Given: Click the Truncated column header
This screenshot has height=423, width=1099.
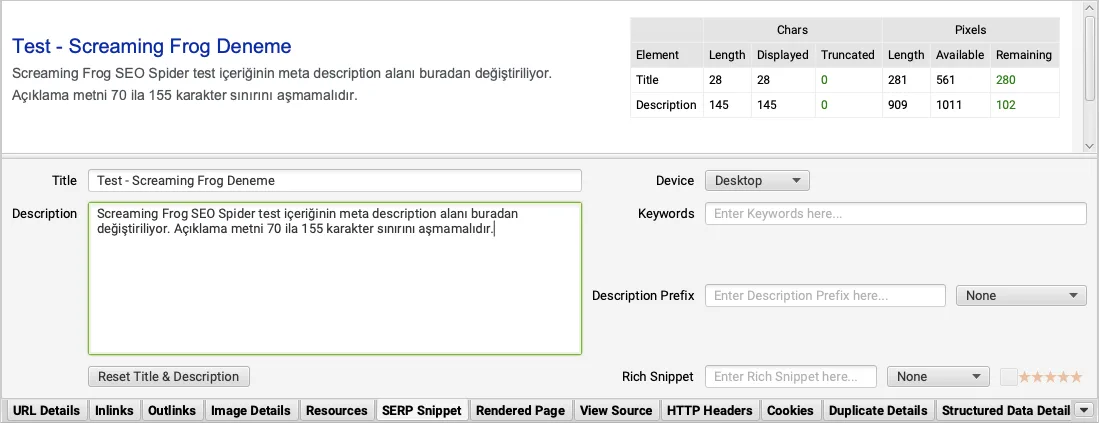Looking at the screenshot, I should [x=848, y=55].
